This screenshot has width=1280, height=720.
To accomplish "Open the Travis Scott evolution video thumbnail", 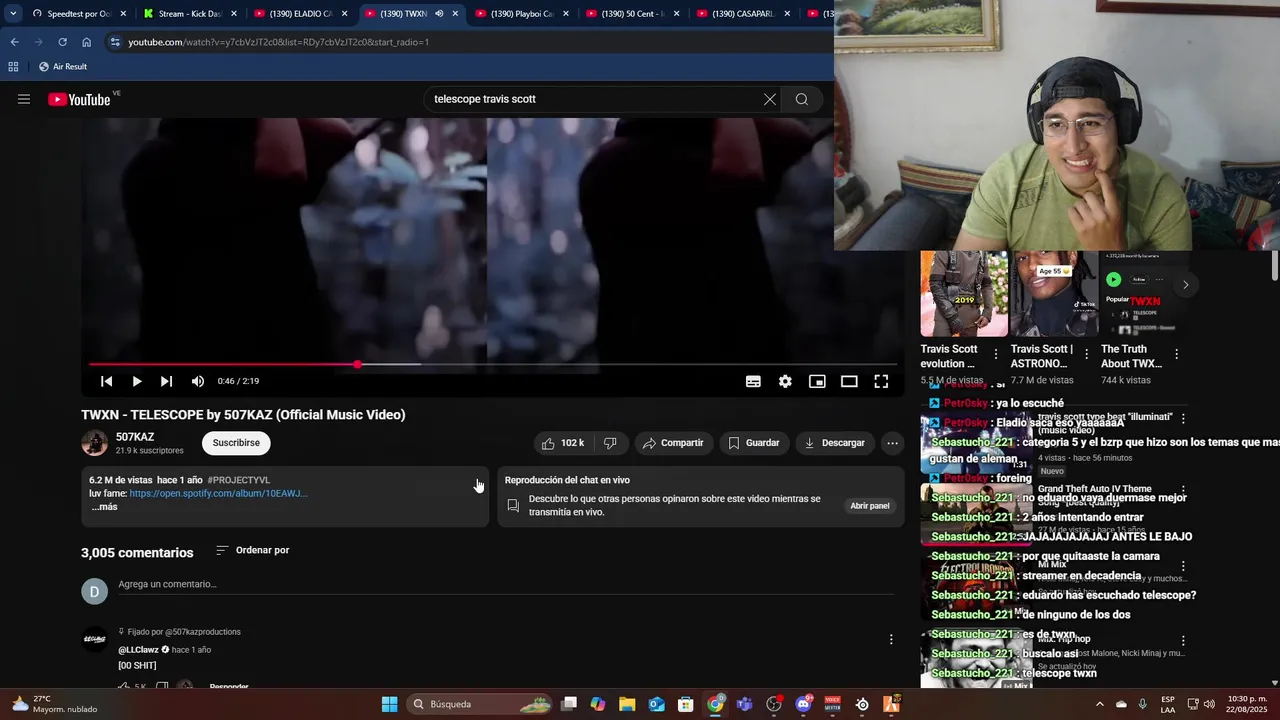I will [964, 294].
